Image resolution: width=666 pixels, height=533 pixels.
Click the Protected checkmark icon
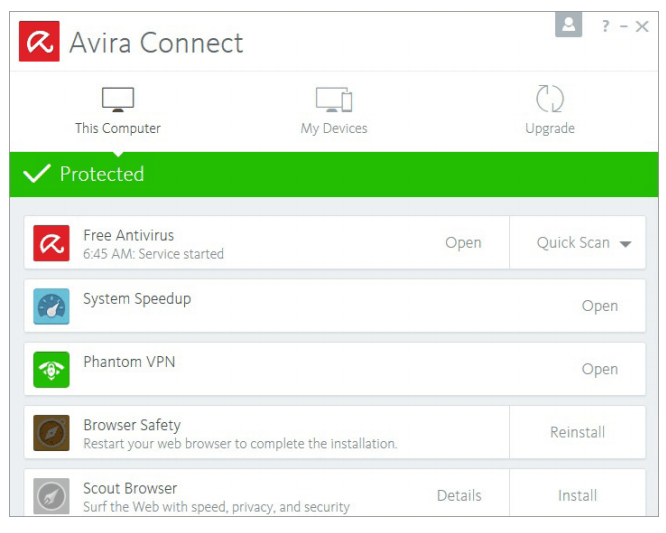(37, 173)
